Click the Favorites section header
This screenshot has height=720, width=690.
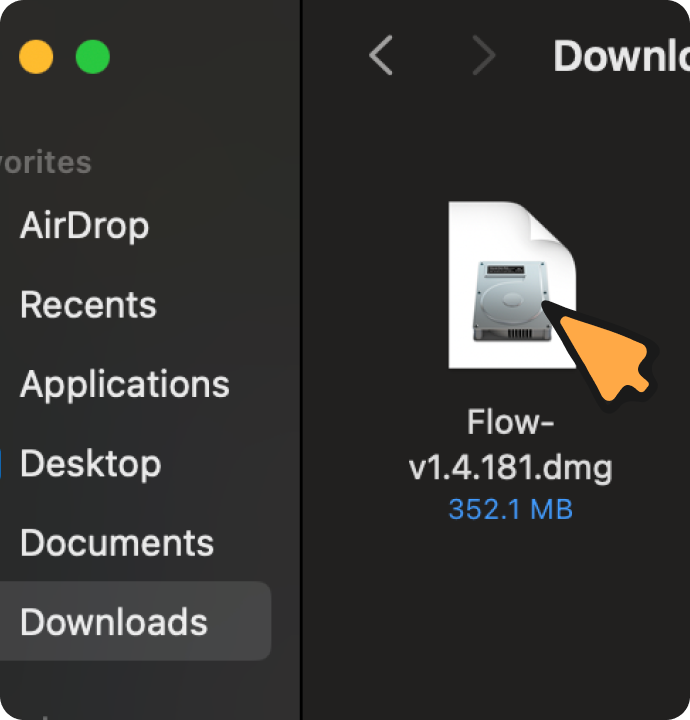(46, 162)
